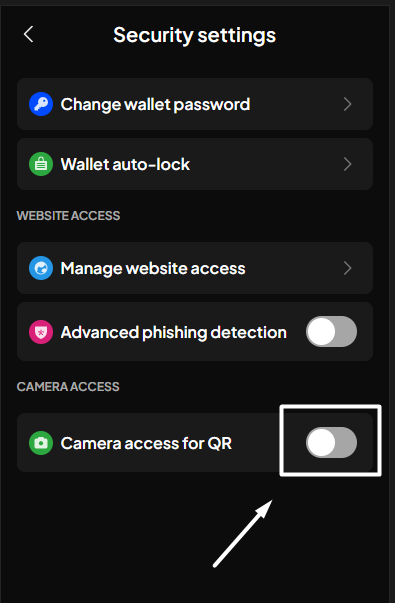The height and width of the screenshot is (603, 395).
Task: Select the Wallet auto-lock entry
Action: tap(195, 164)
